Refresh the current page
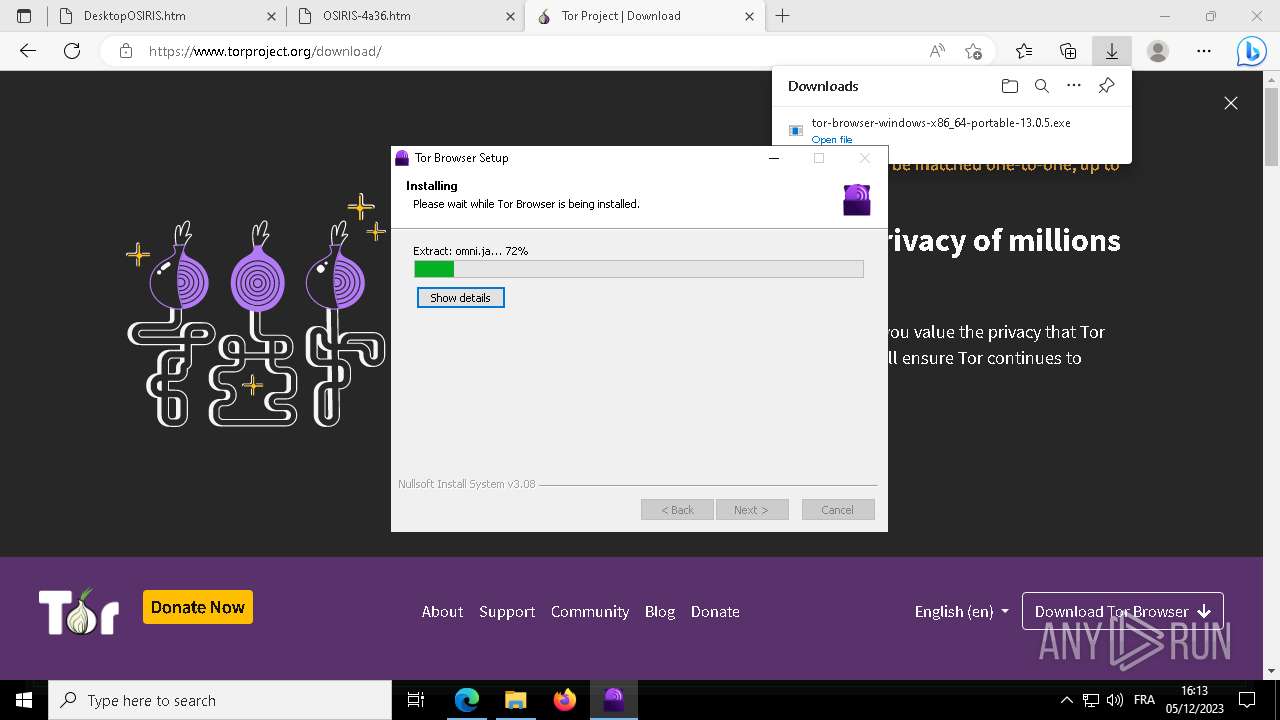Viewport: 1280px width, 720px height. pyautogui.click(x=72, y=51)
